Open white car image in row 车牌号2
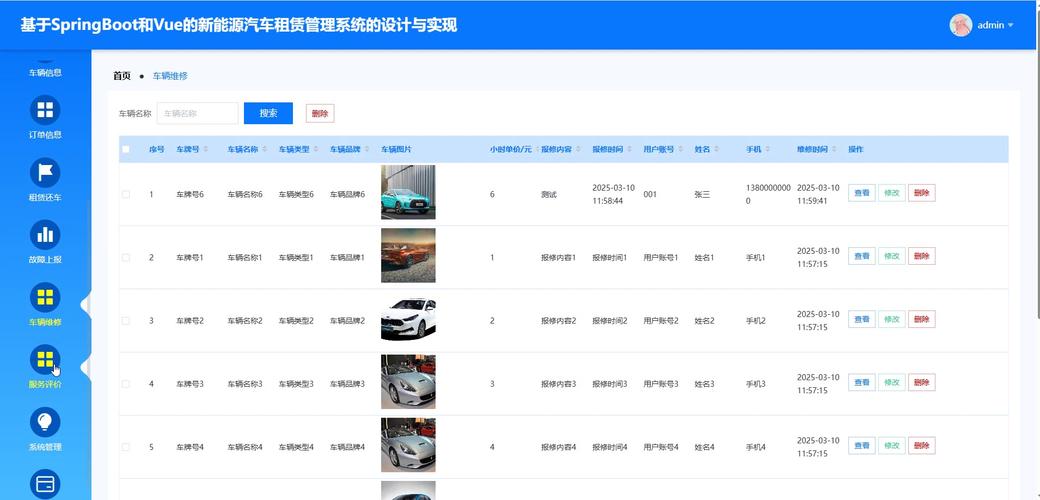 tap(408, 319)
